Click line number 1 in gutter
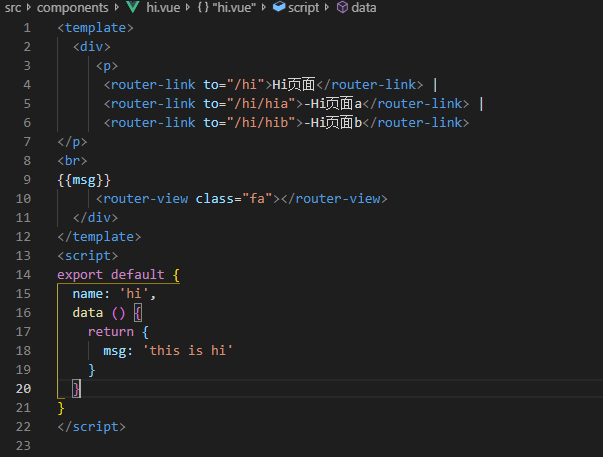Screen dimensions: 603x457 (27, 28)
